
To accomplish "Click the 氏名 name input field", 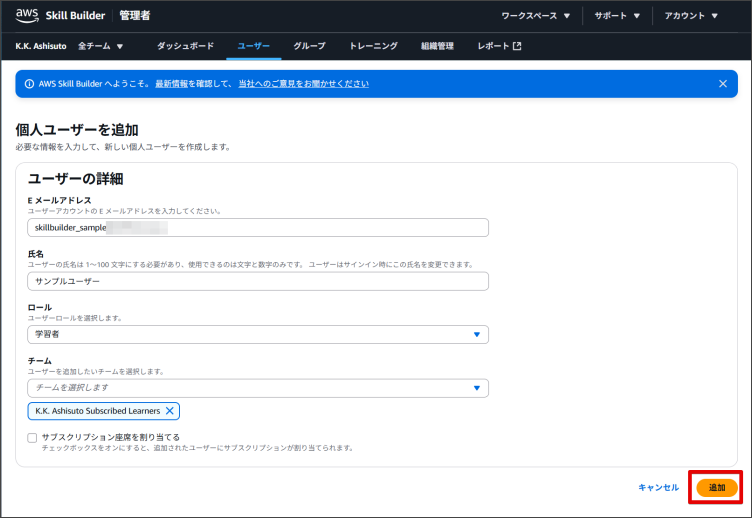I will point(258,281).
